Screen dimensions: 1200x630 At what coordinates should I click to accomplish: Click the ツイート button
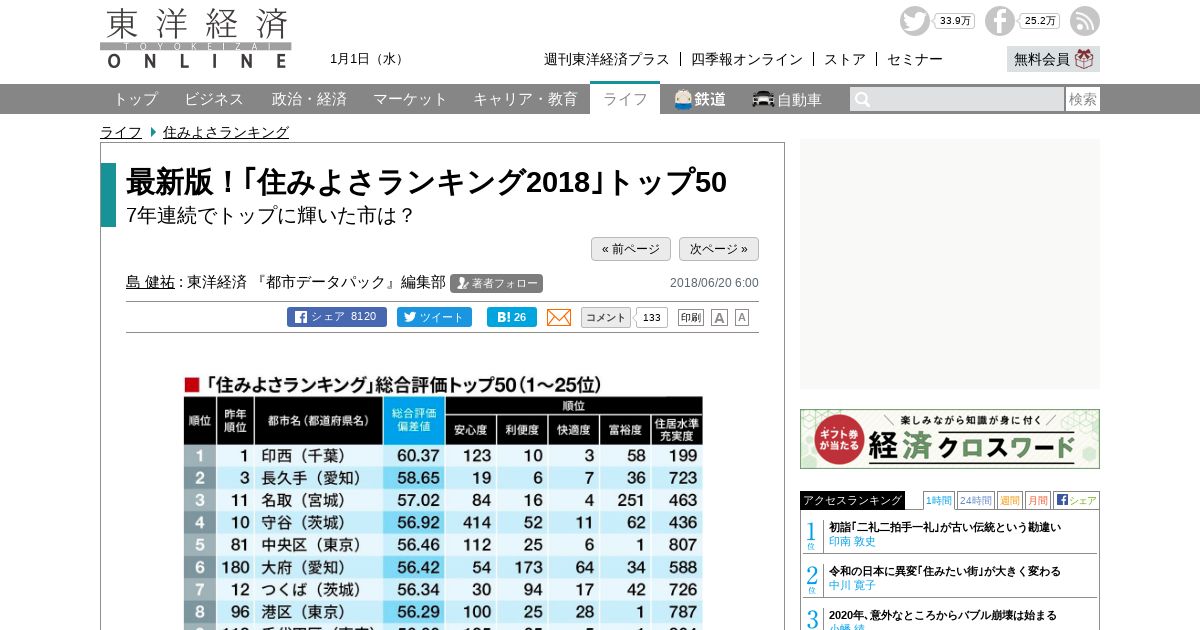434,317
